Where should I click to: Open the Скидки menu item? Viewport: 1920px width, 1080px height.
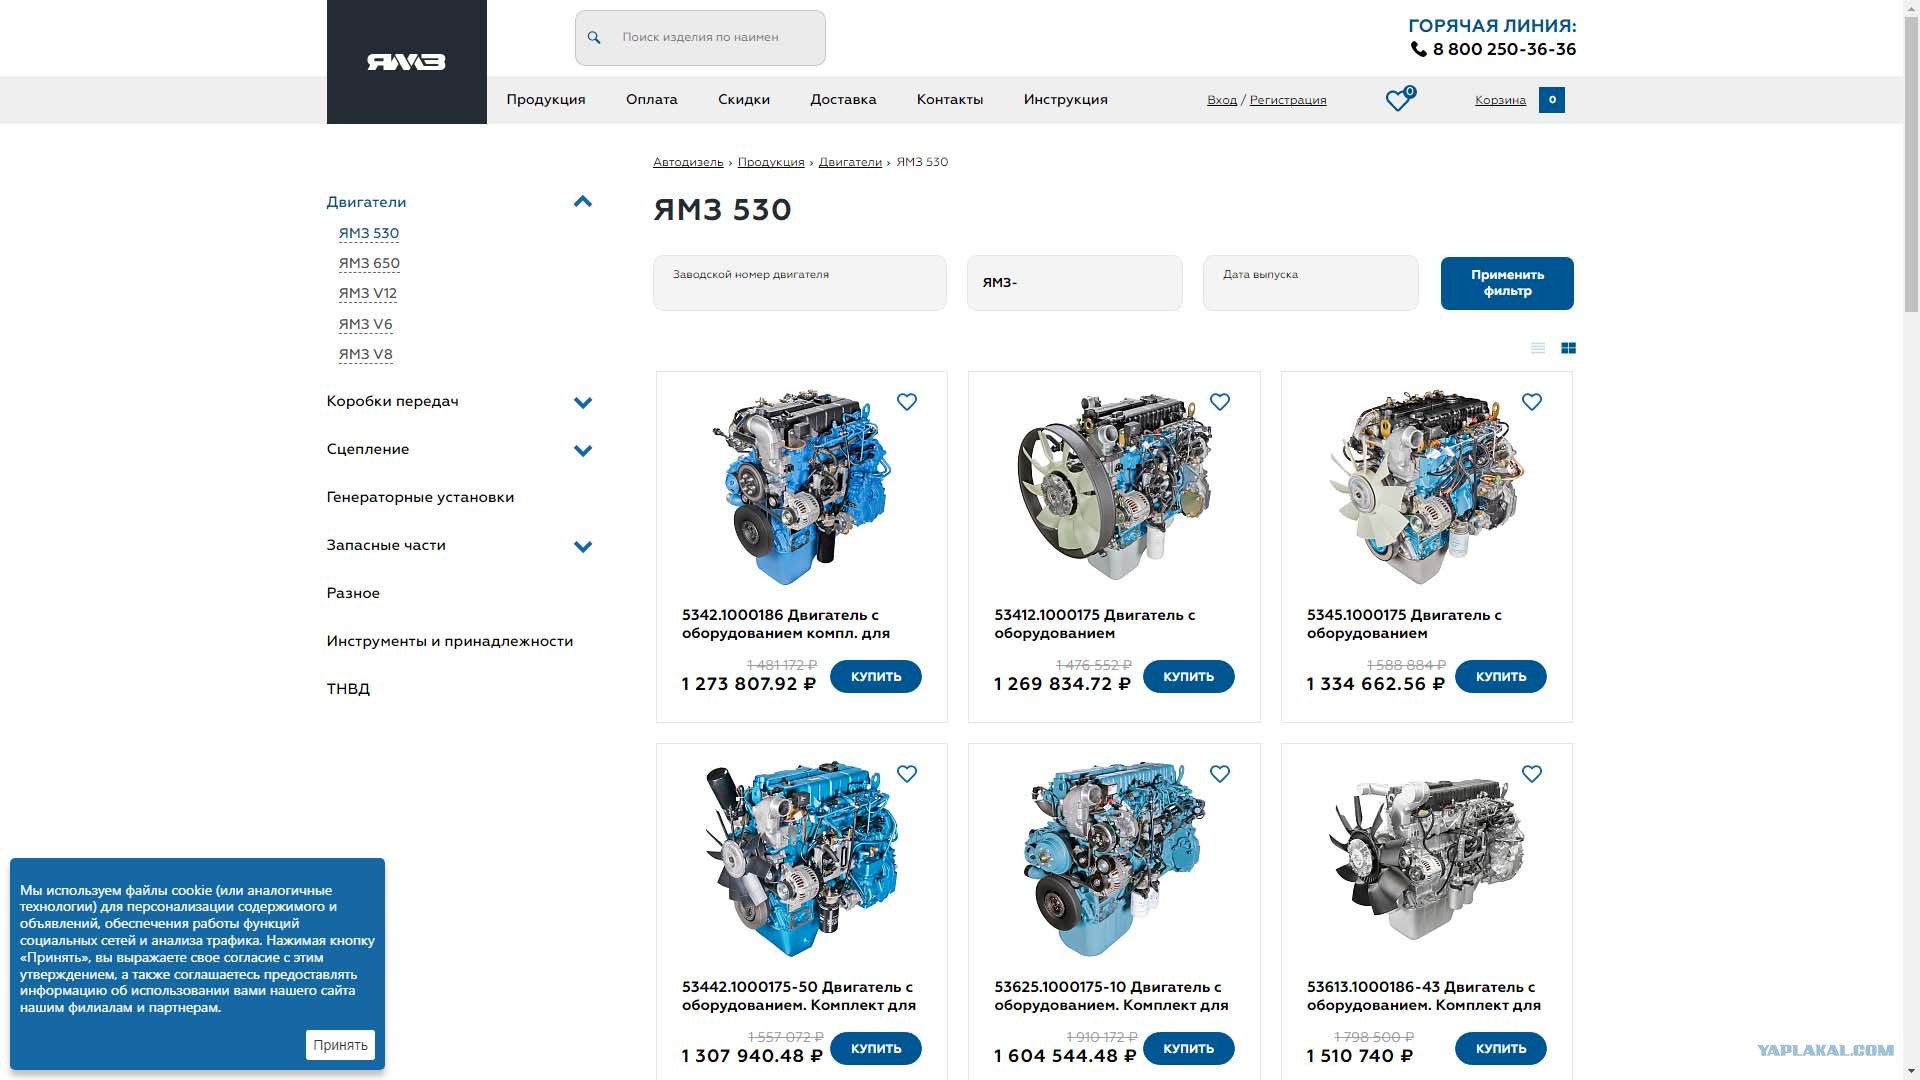pos(744,100)
